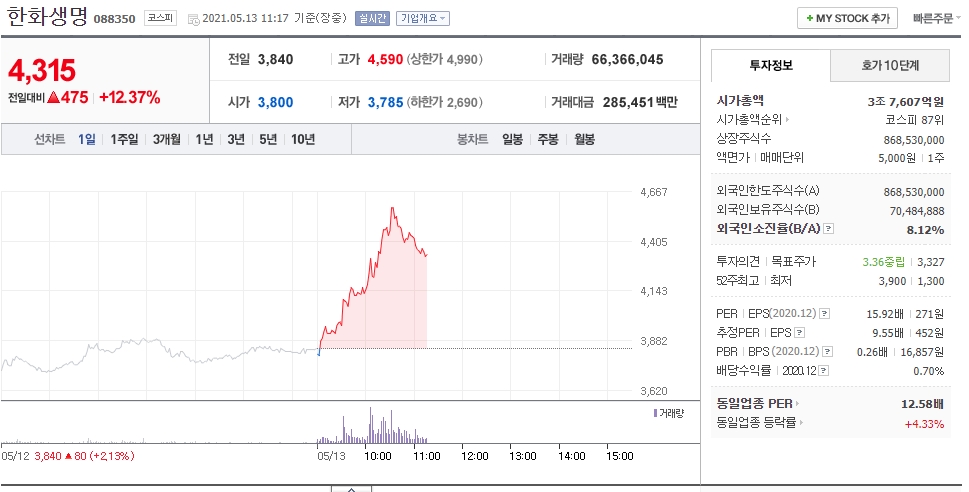This screenshot has width=969, height=492.
Task: Click 동일업종 등락률 value +4.33%
Action: [924, 424]
